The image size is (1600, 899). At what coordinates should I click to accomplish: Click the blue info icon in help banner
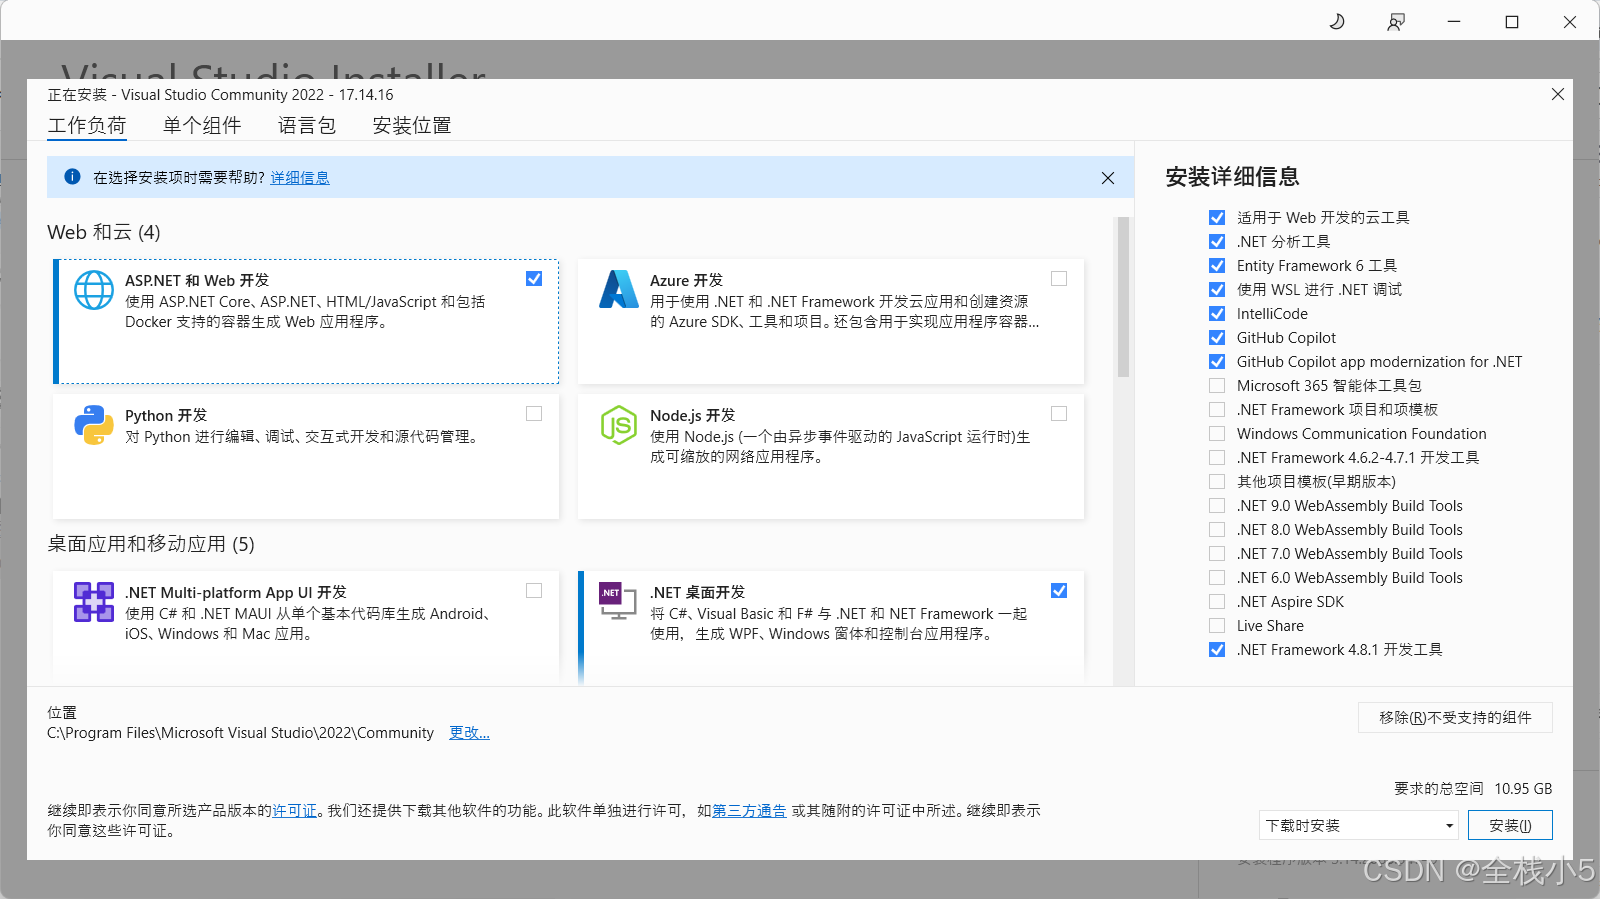tap(72, 177)
